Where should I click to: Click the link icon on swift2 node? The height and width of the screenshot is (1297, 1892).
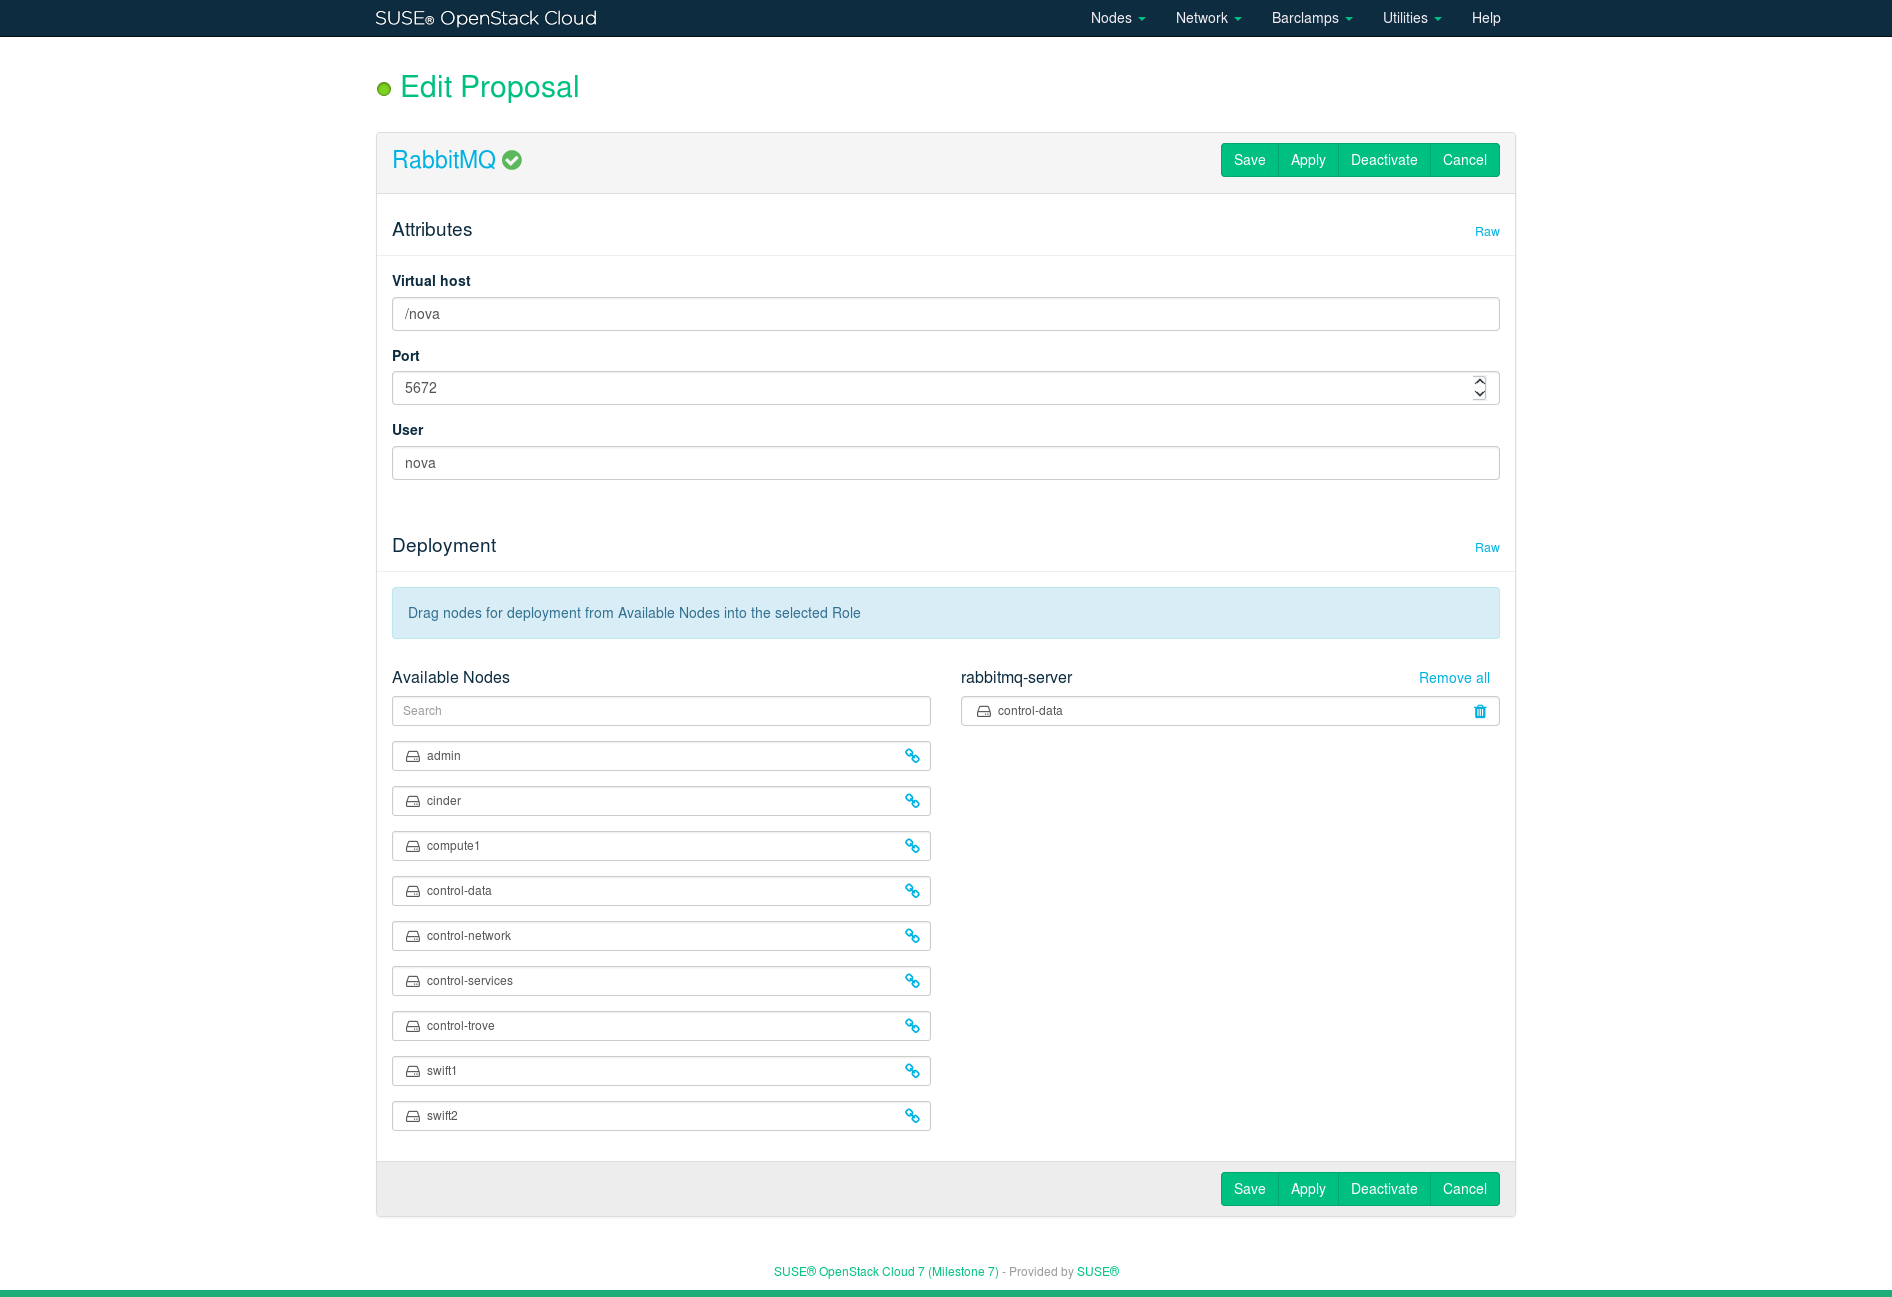coord(912,1116)
